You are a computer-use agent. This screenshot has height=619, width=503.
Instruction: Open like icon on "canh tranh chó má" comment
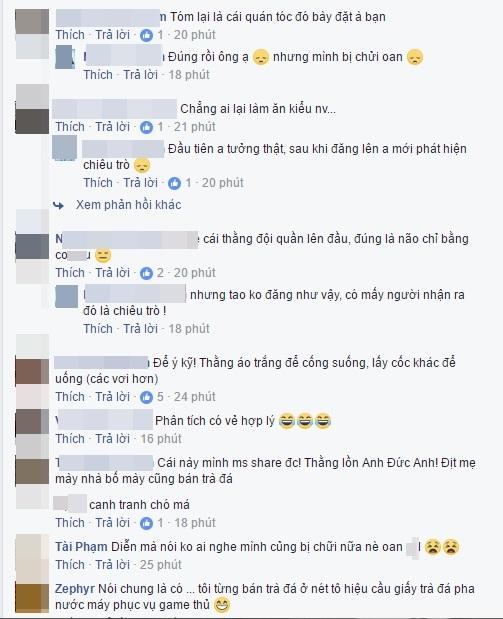(146, 523)
